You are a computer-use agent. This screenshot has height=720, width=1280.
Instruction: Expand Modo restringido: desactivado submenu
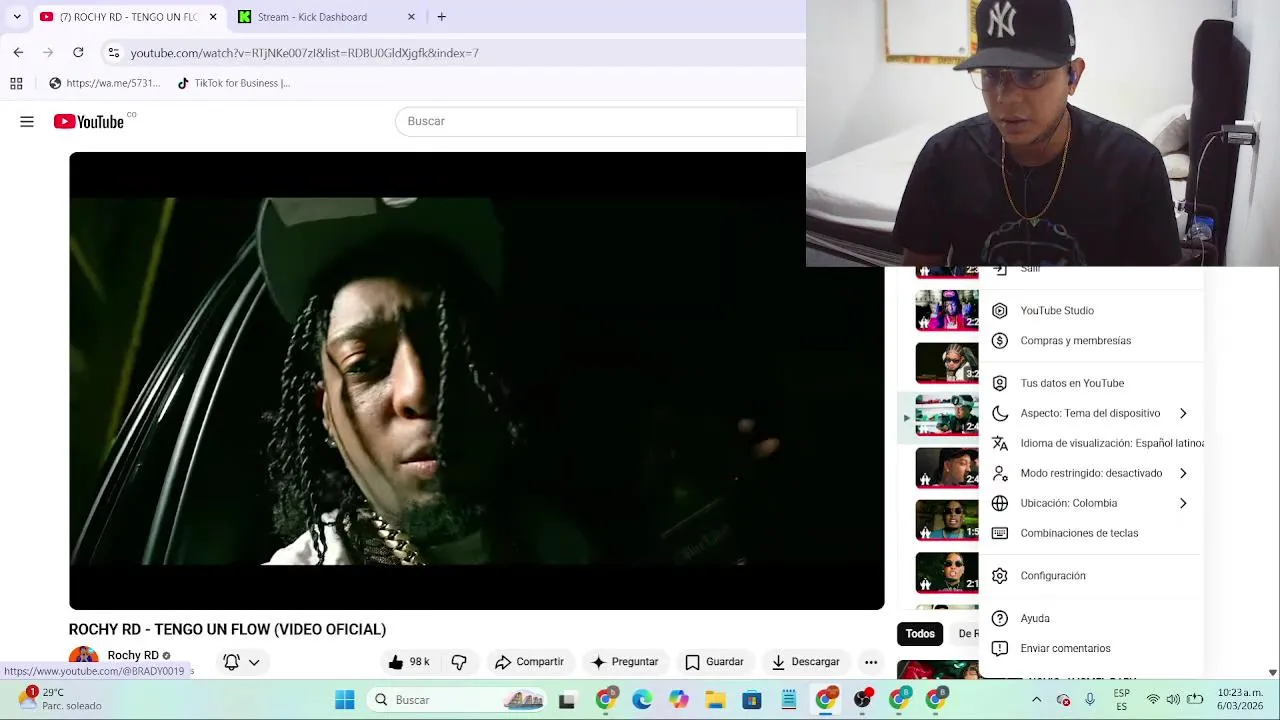pyautogui.click(x=1091, y=473)
